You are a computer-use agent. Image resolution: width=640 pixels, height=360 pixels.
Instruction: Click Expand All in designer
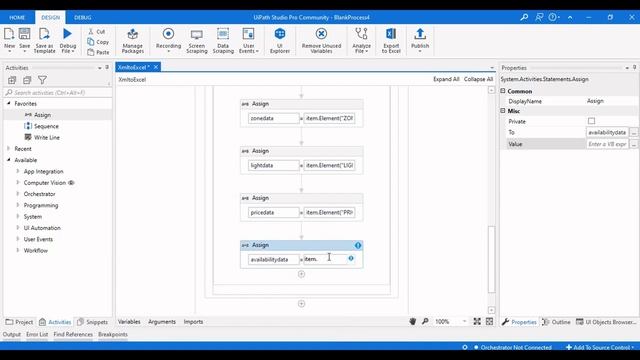(446, 79)
